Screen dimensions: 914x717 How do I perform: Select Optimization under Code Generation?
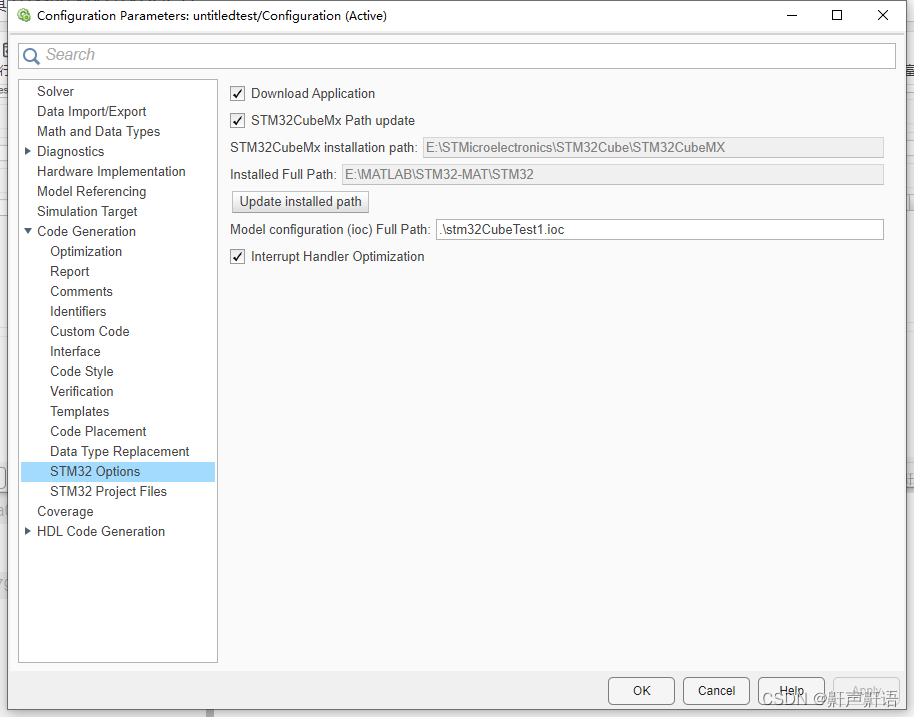tap(86, 251)
